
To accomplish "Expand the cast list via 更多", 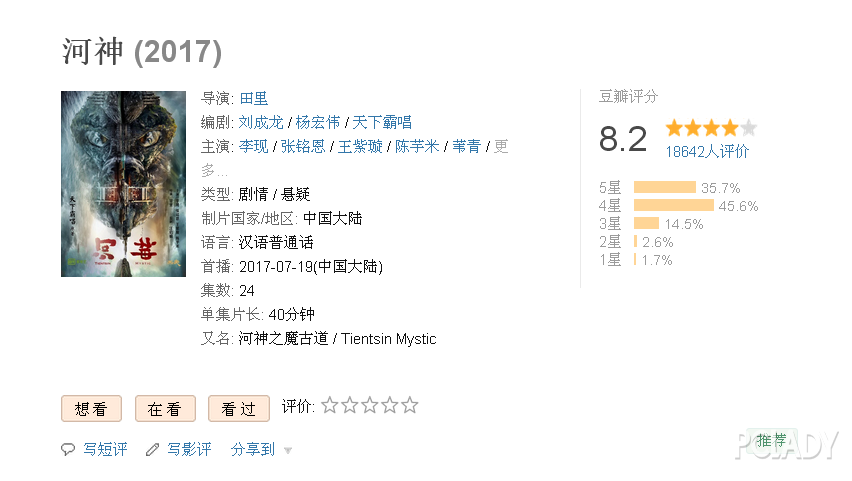I will 501,146.
